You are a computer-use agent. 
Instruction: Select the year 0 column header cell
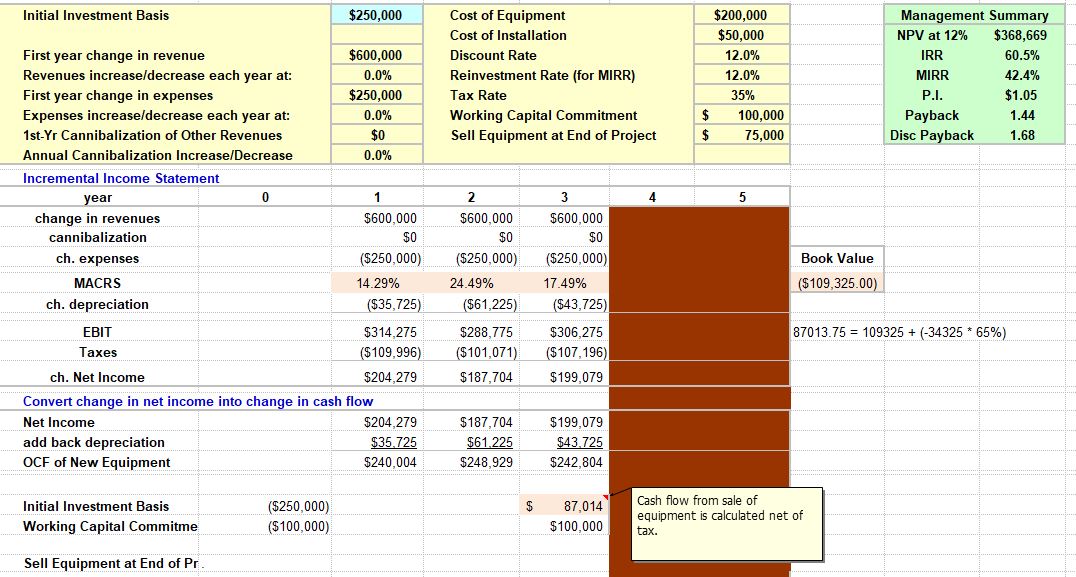[x=265, y=197]
